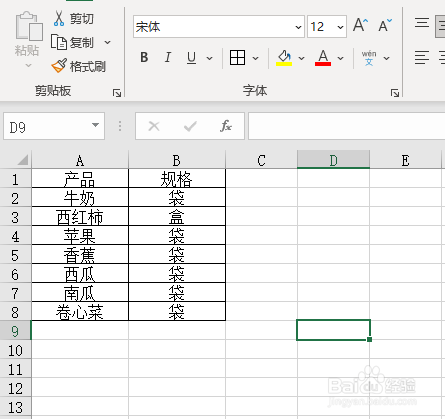This screenshot has height=419, width=445.
Task: Select column C header
Action: pyautogui.click(x=261, y=160)
